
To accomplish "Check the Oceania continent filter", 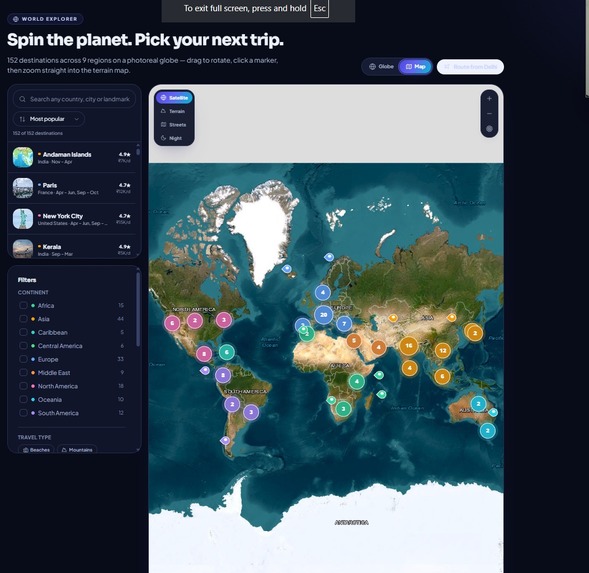I will tap(23, 399).
